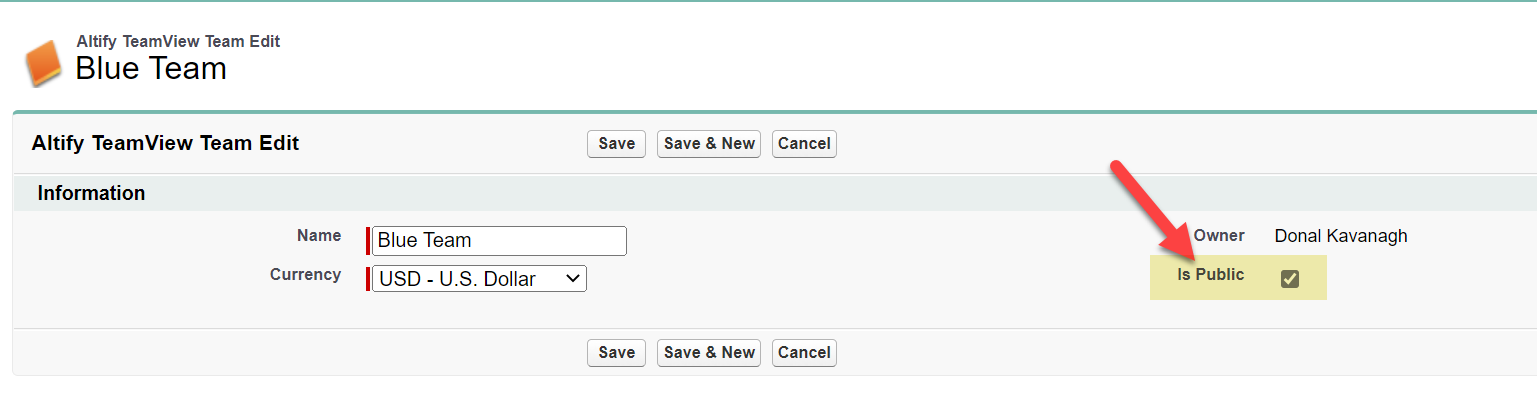Click the Name field label
The width and height of the screenshot is (1537, 419).
pyautogui.click(x=319, y=236)
